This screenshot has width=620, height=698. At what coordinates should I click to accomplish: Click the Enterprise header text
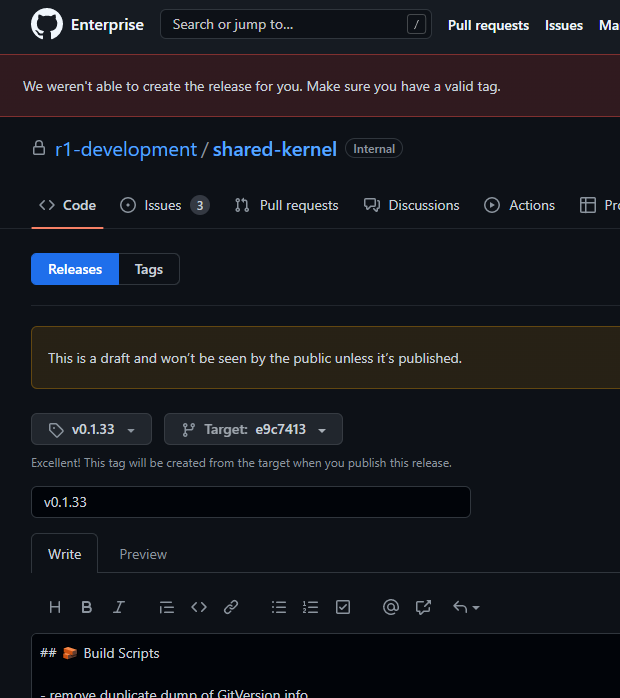tap(107, 24)
